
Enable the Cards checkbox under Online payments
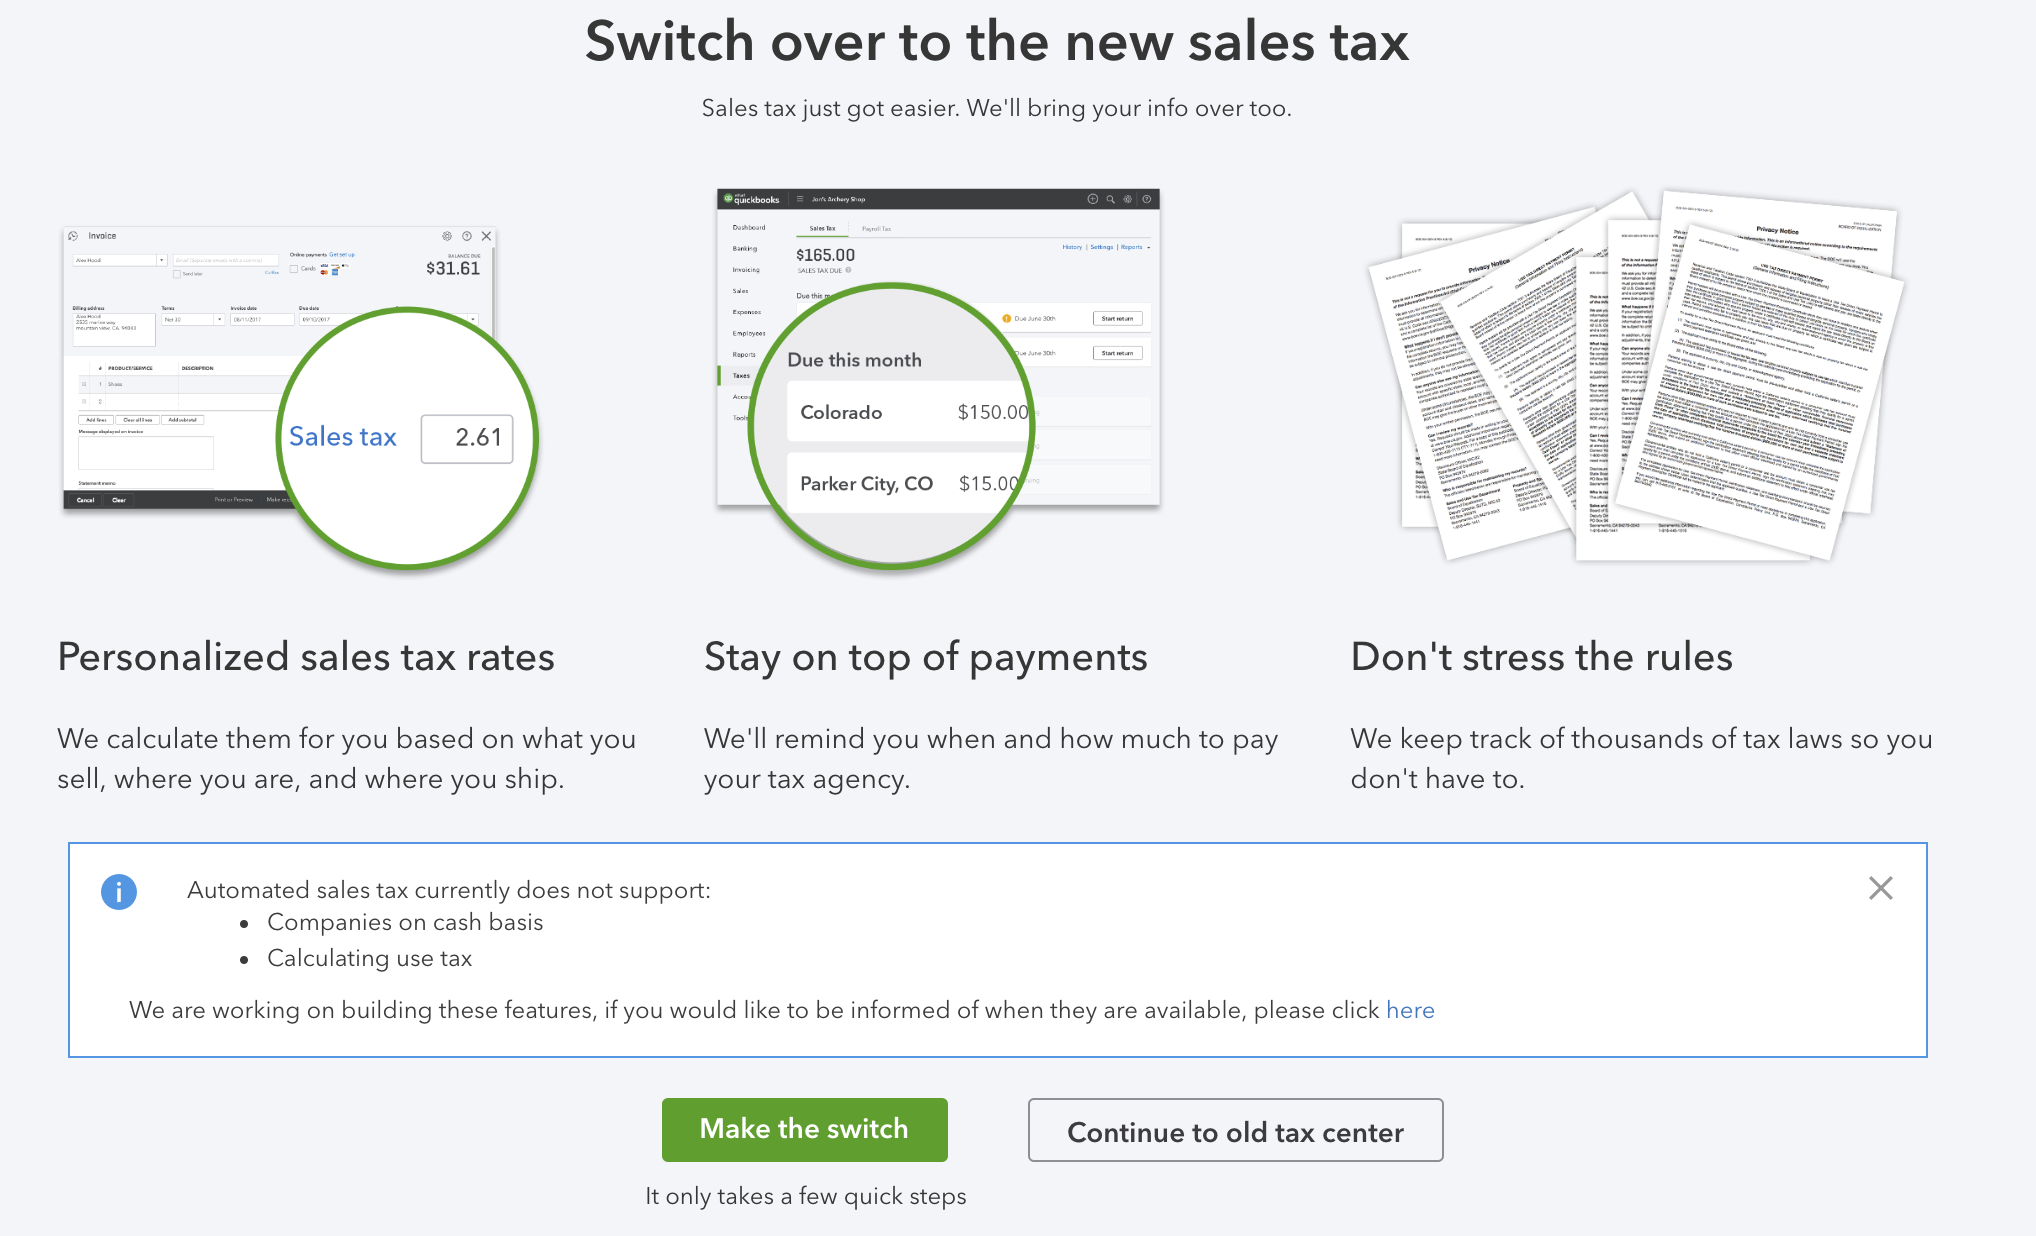click(294, 268)
